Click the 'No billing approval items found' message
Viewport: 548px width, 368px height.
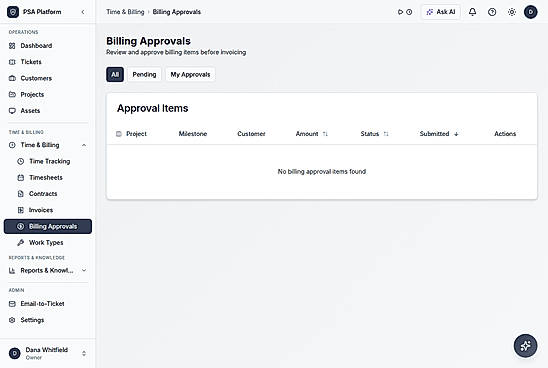322,172
